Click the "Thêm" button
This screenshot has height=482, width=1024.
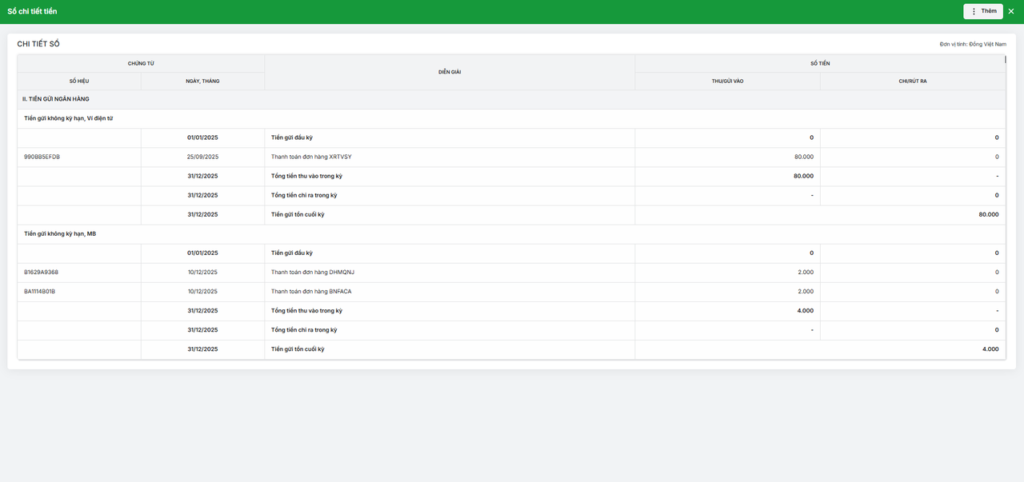click(983, 11)
